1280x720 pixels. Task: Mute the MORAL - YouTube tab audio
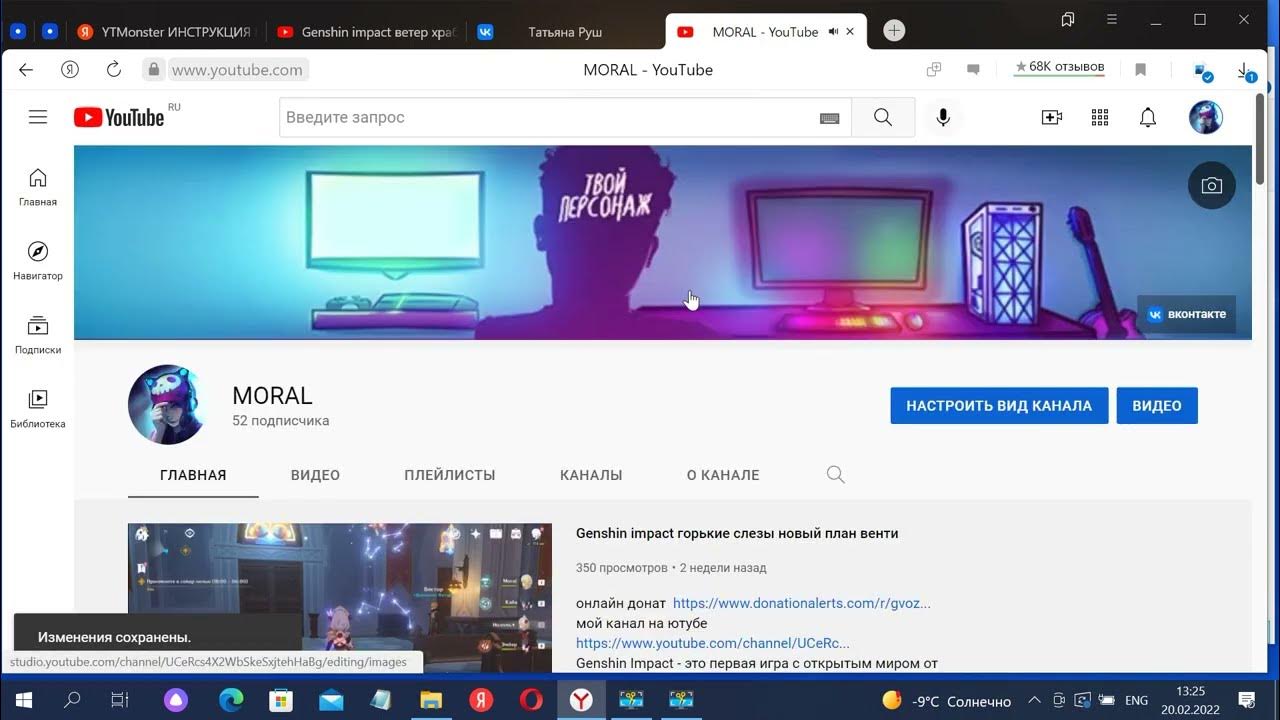pos(833,32)
